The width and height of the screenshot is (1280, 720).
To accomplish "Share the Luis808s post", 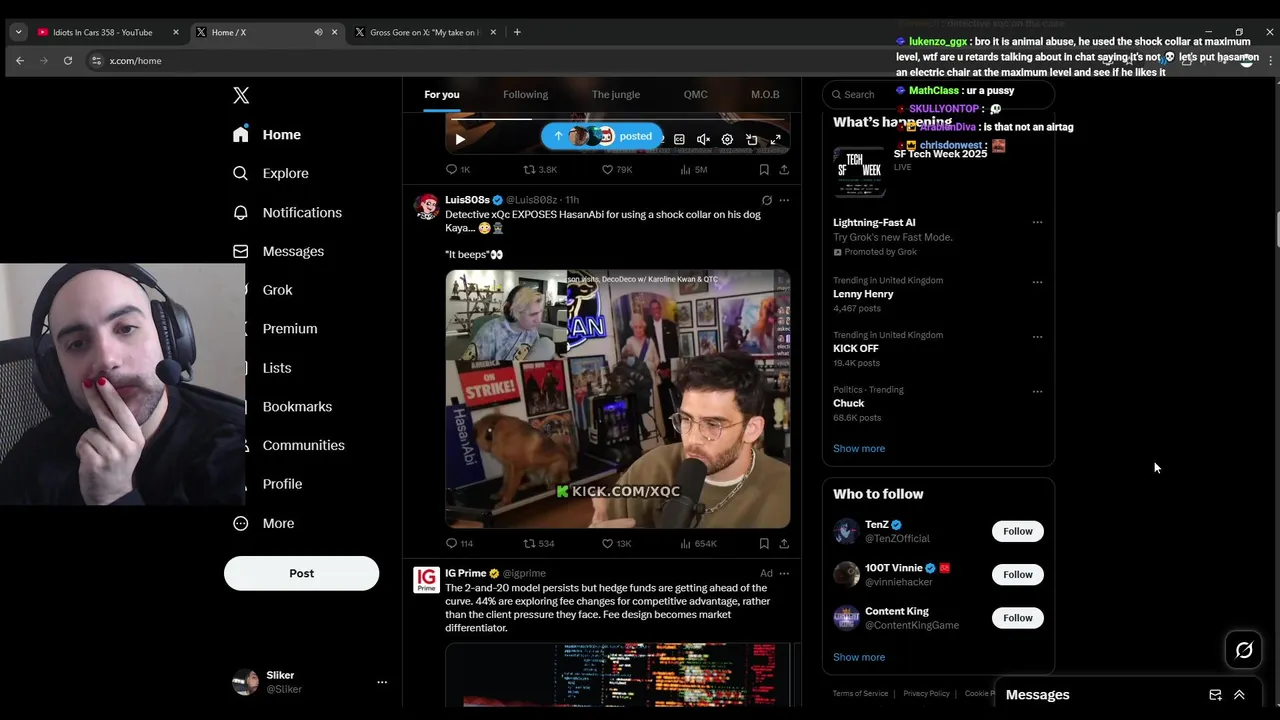I will [x=784, y=544].
